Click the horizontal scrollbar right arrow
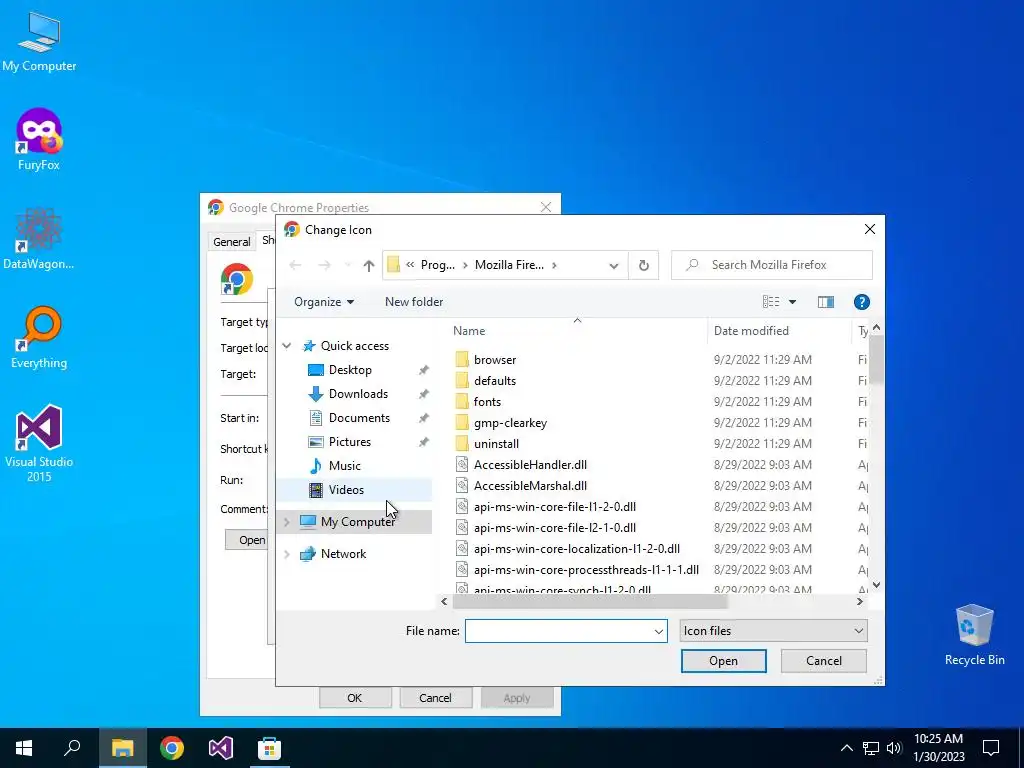Image resolution: width=1024 pixels, height=768 pixels. (860, 601)
